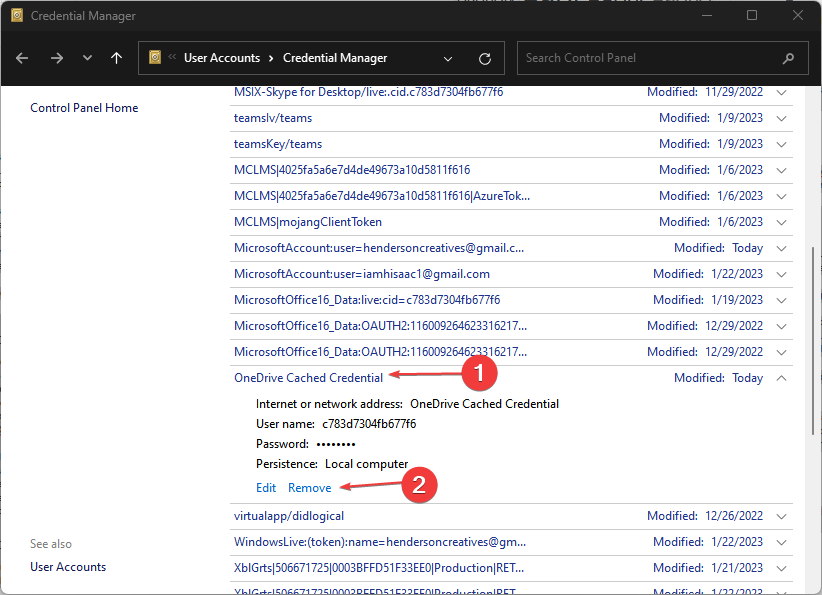Expand chevron for hendersoncreatives MicrosoftAccount credential
The image size is (822, 595).
click(x=781, y=248)
